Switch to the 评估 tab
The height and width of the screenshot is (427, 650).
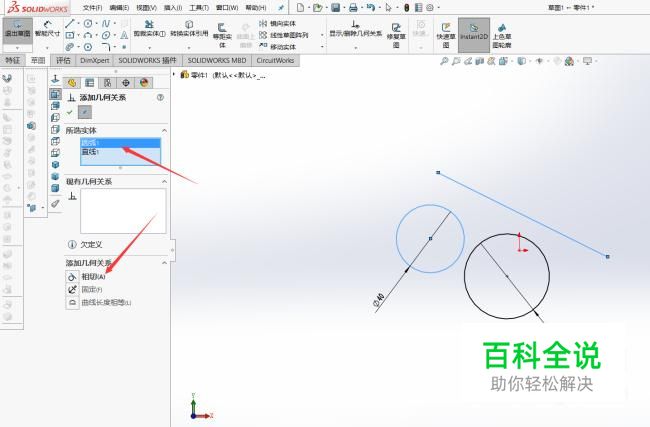coord(63,61)
